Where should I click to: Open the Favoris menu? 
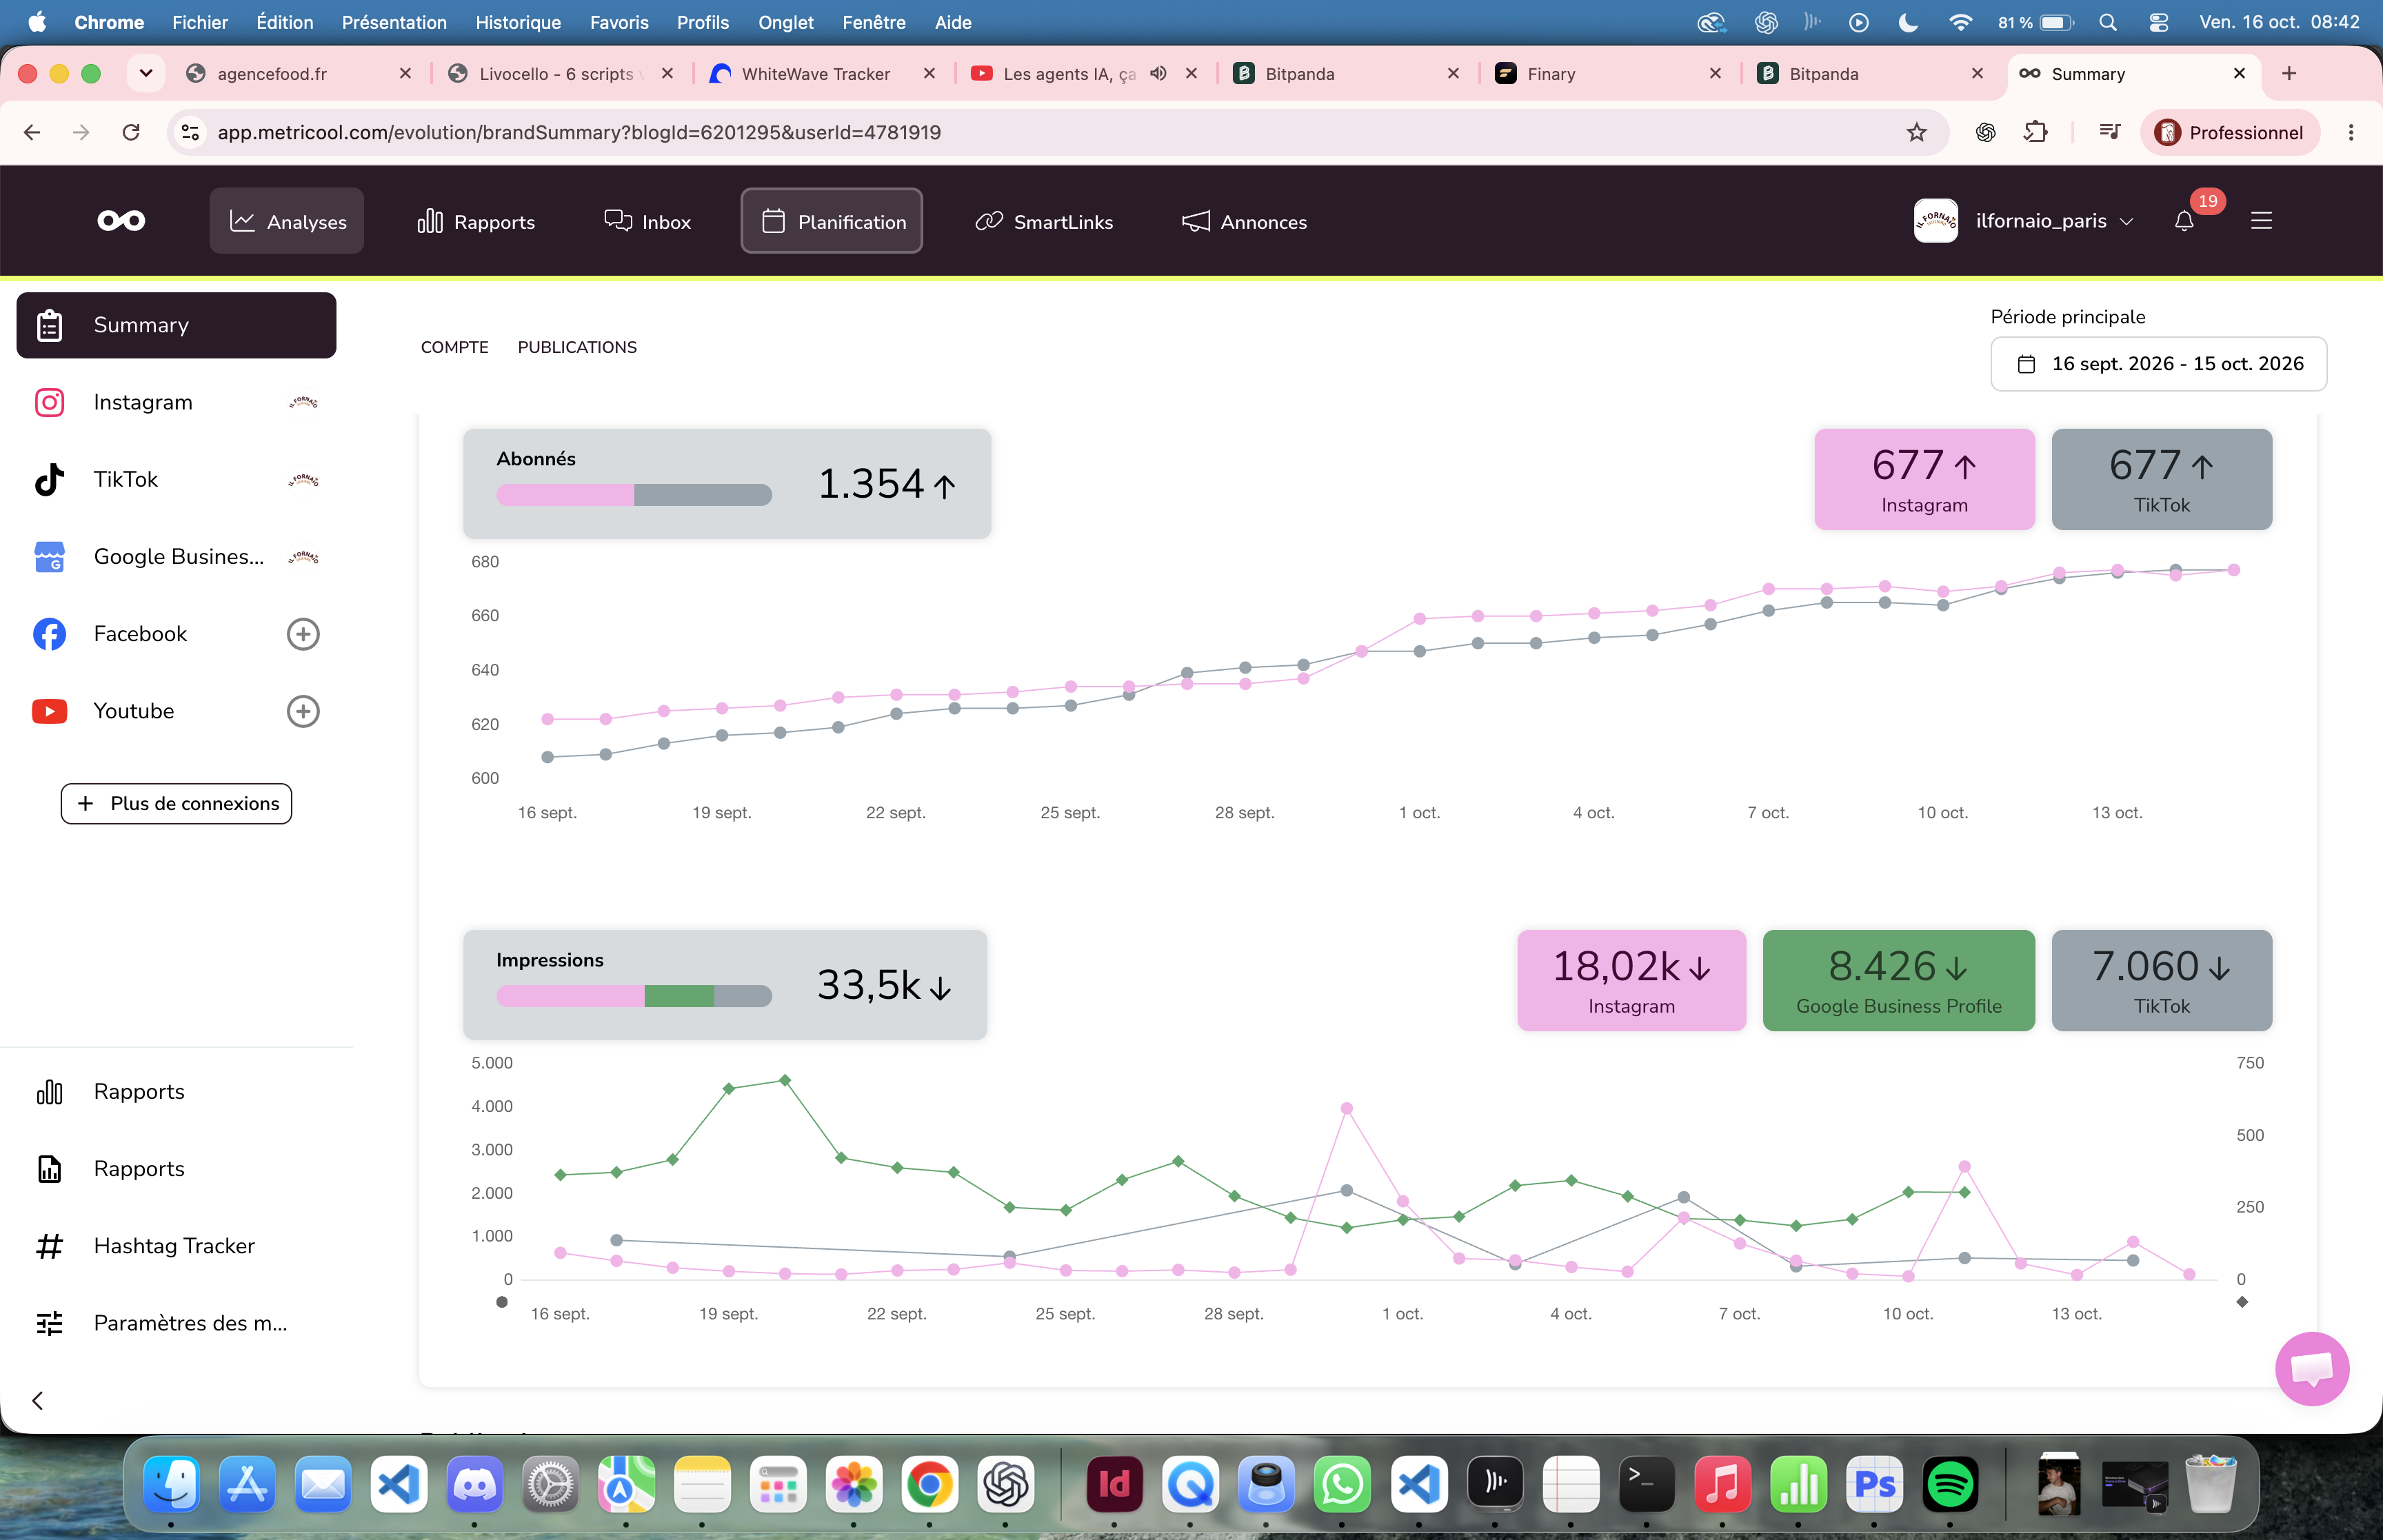[x=619, y=22]
